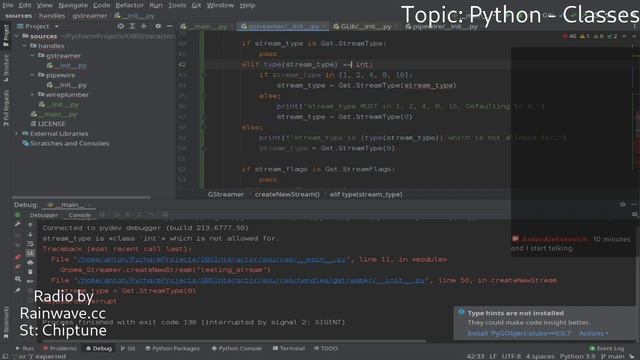Screen dimensions: 640x360
Task: Click the UTF-8 encoding status widget
Action: pyautogui.click(x=511, y=356)
